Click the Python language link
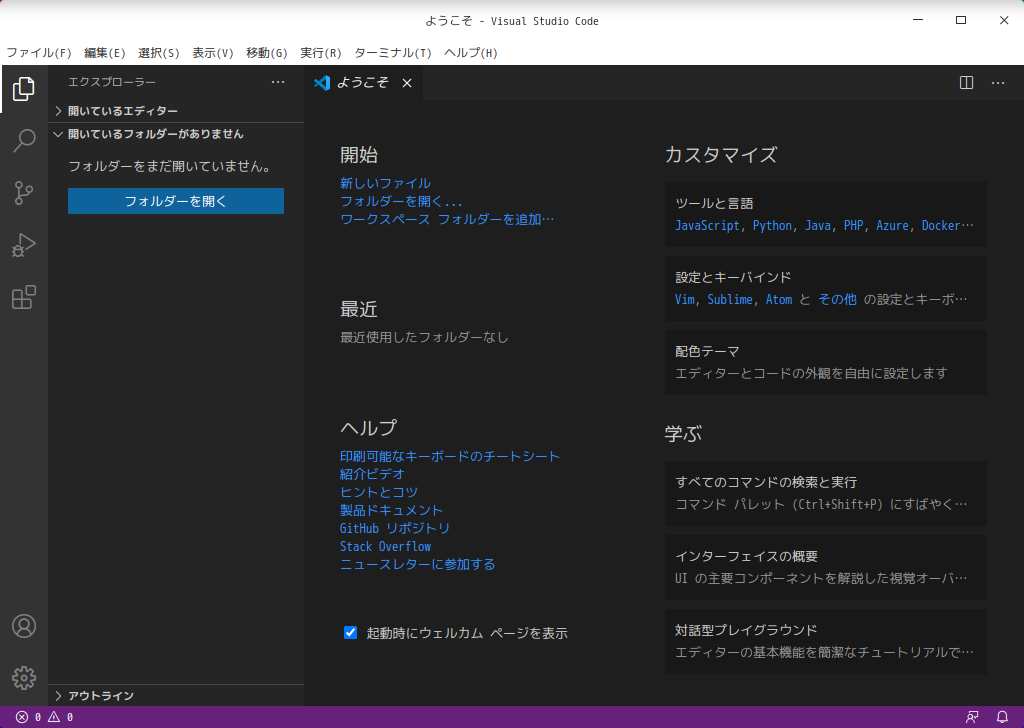The width and height of the screenshot is (1024, 728). pos(772,226)
